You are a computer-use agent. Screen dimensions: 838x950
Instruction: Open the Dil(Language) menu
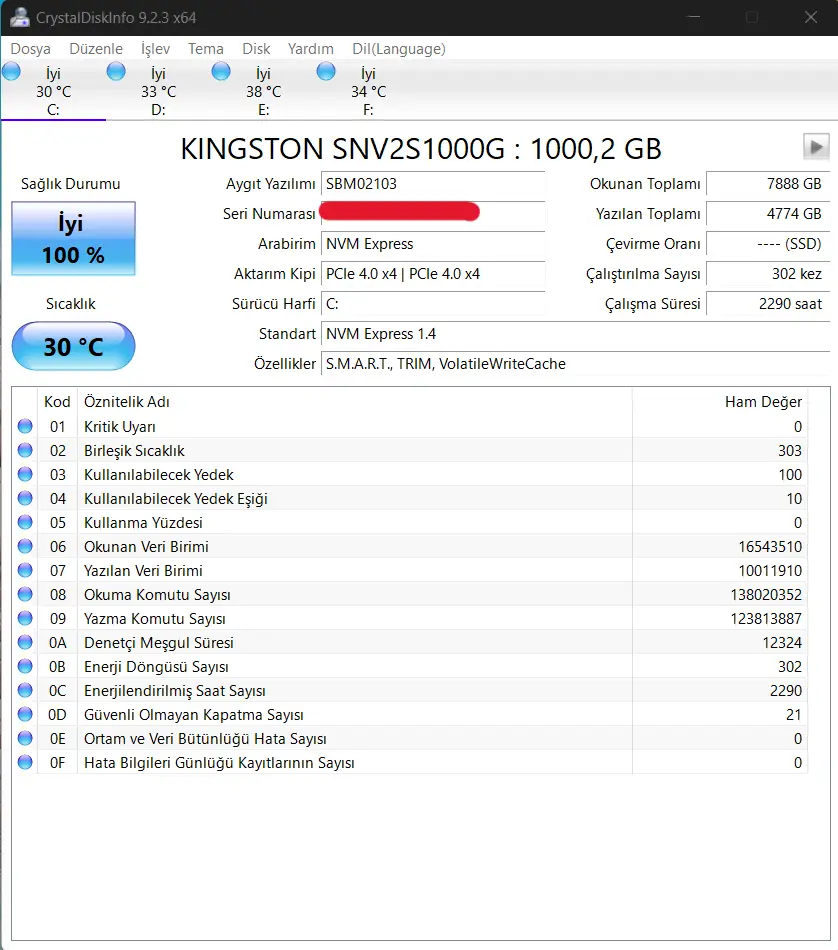coord(399,48)
